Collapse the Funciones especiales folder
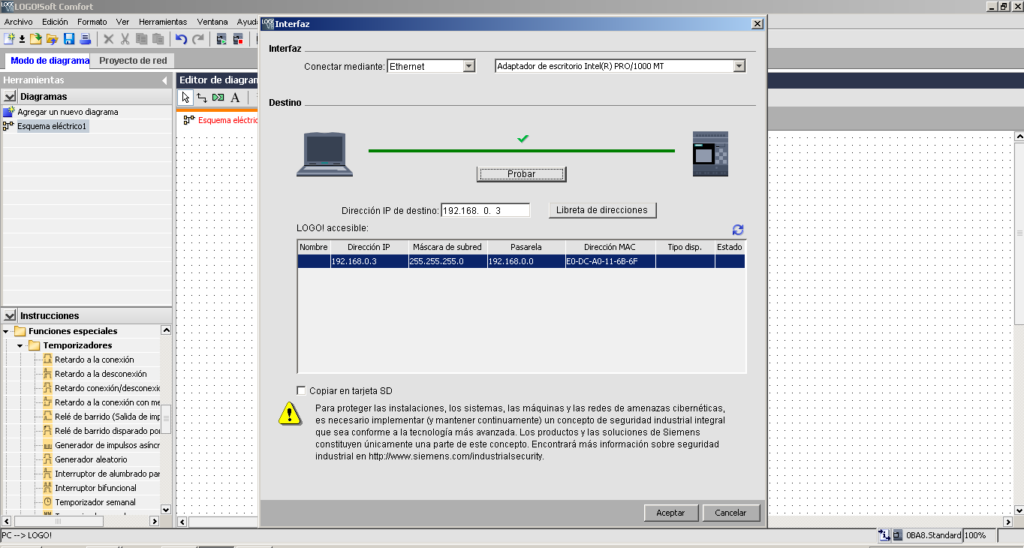 6,331
